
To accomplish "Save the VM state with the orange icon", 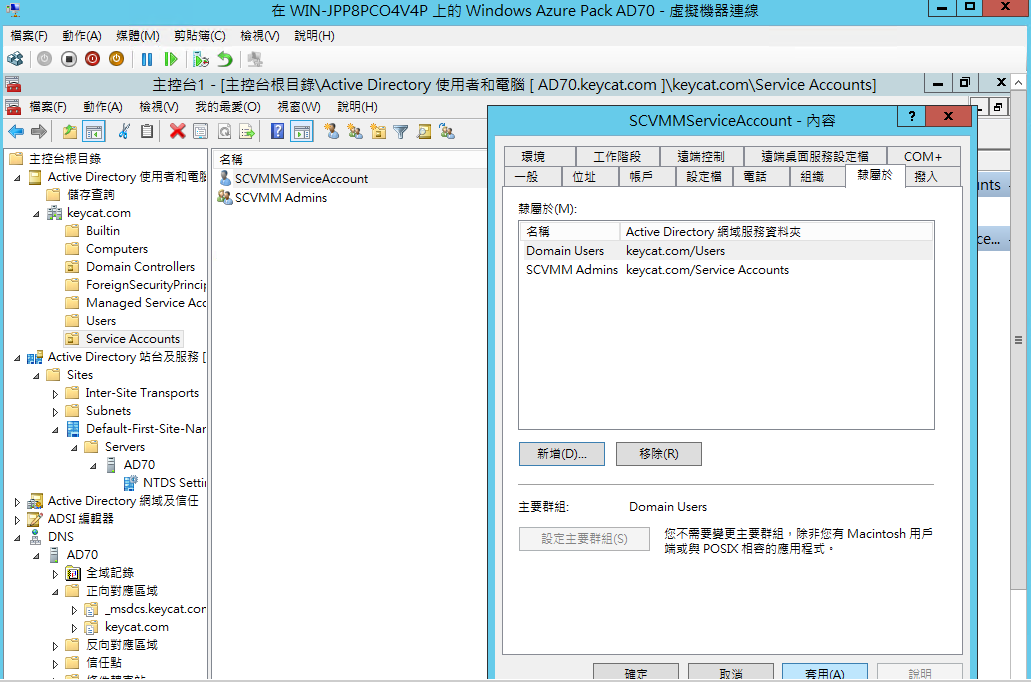I will (116, 59).
